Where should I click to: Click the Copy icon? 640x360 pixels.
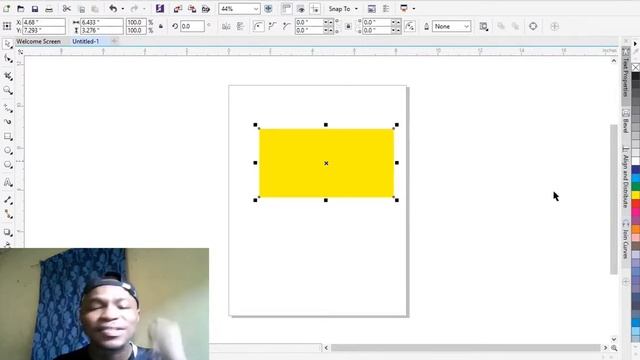pyautogui.click(x=82, y=9)
